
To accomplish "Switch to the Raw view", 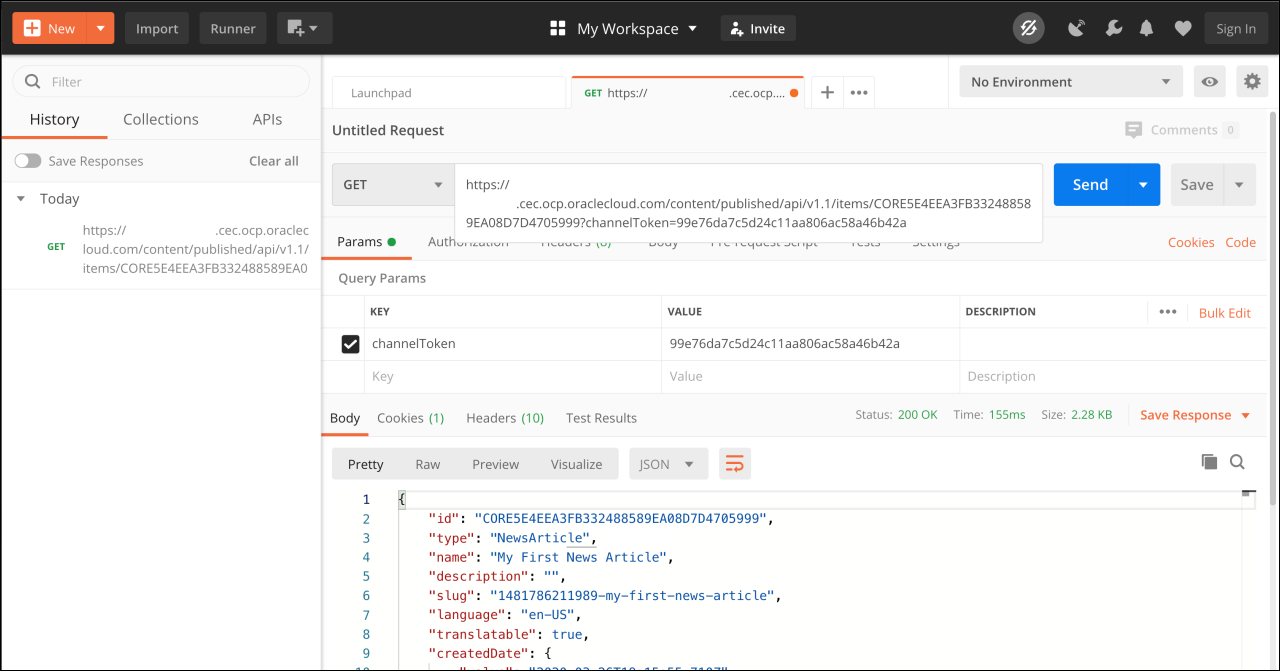I will [x=428, y=464].
